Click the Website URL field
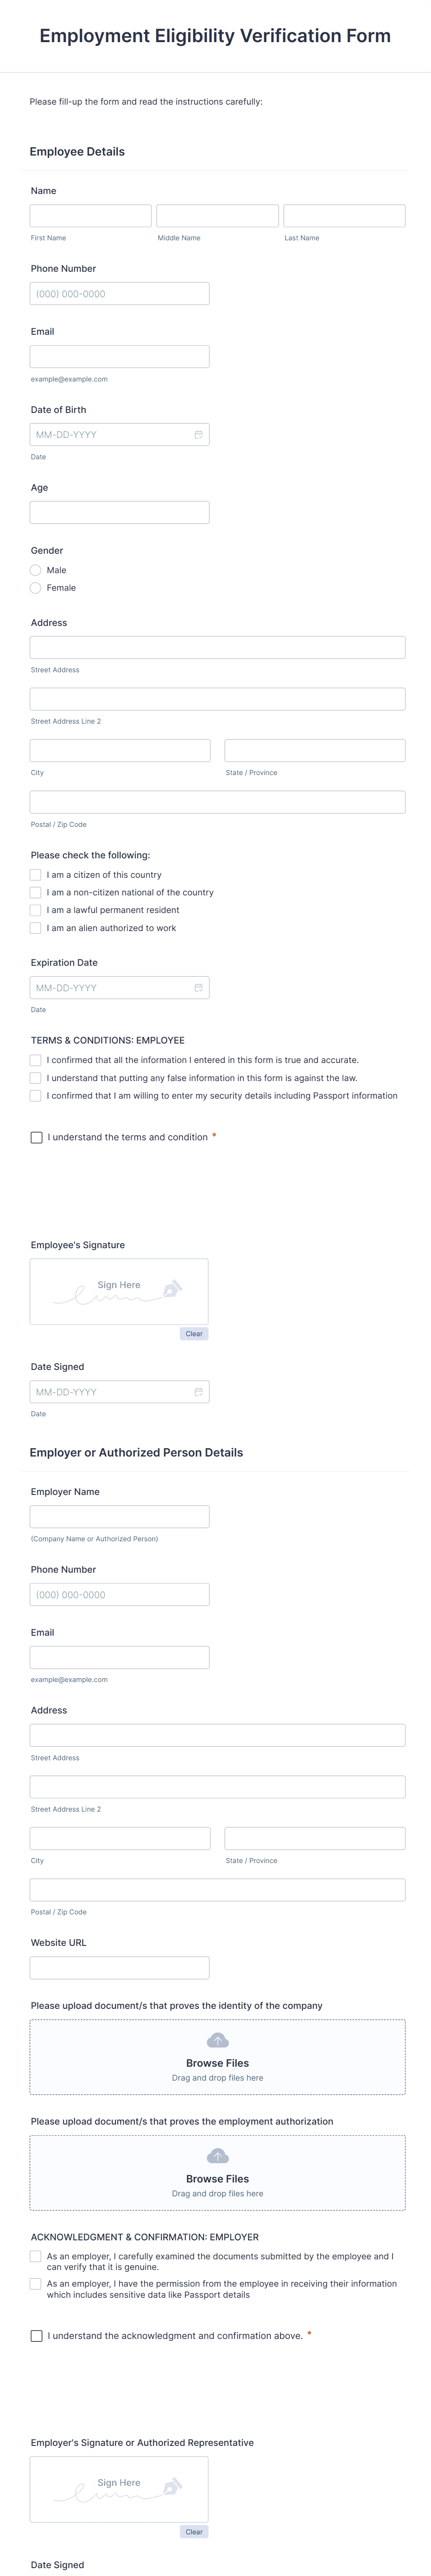The image size is (431, 2576). tap(119, 1967)
